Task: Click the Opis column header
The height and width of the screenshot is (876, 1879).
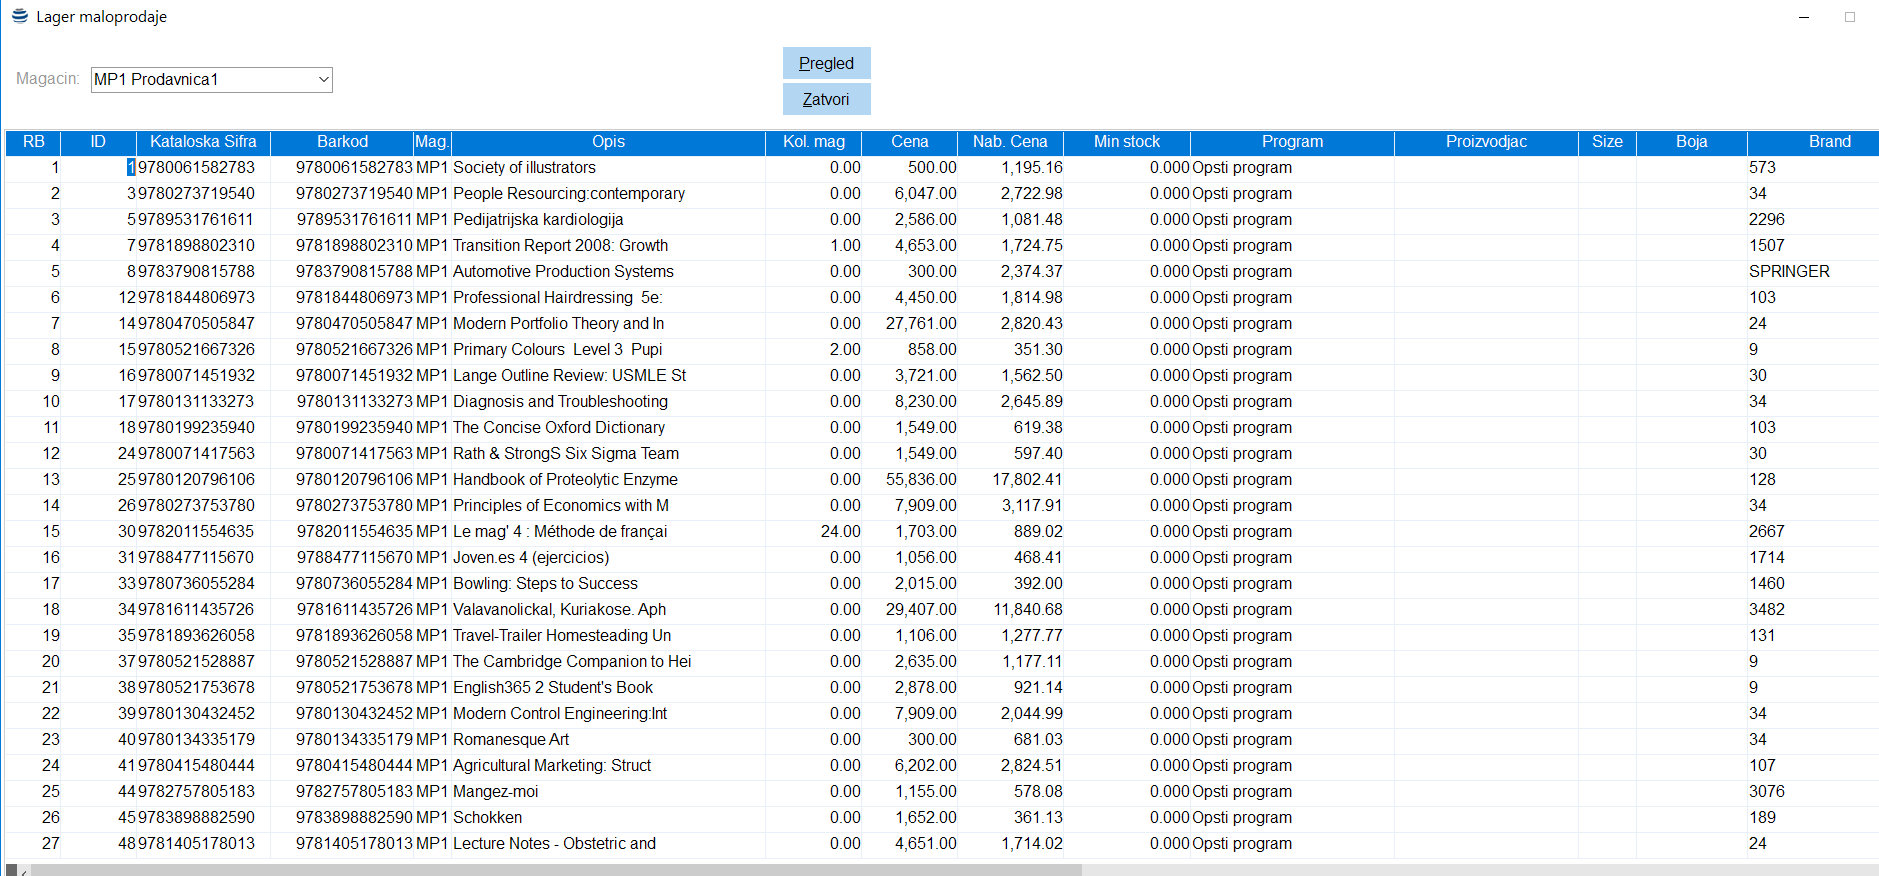Action: point(608,142)
